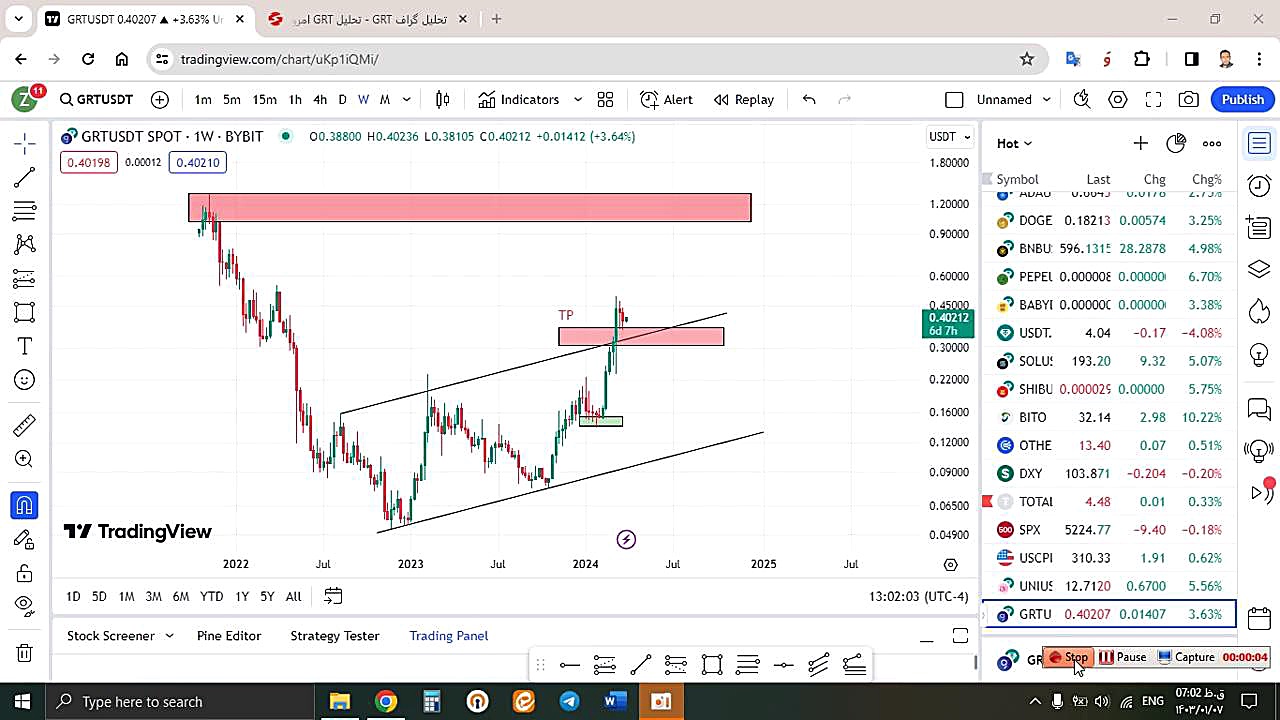Switch to 15m timeframe
The width and height of the screenshot is (1280, 720).
click(264, 99)
